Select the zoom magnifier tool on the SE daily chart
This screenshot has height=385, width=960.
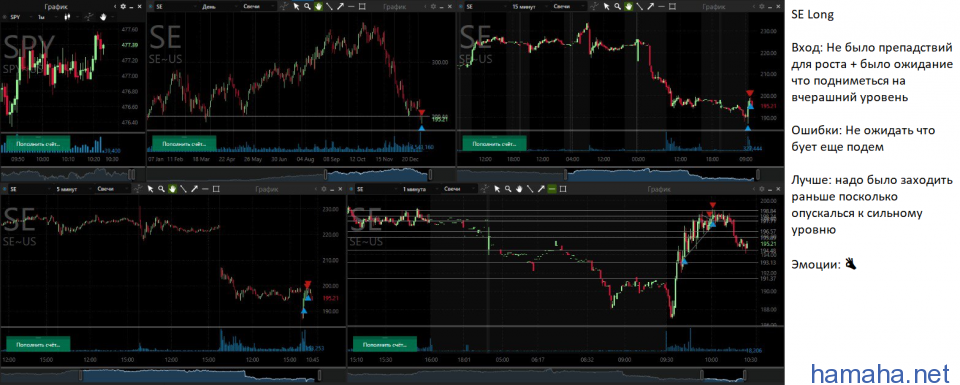(x=307, y=7)
